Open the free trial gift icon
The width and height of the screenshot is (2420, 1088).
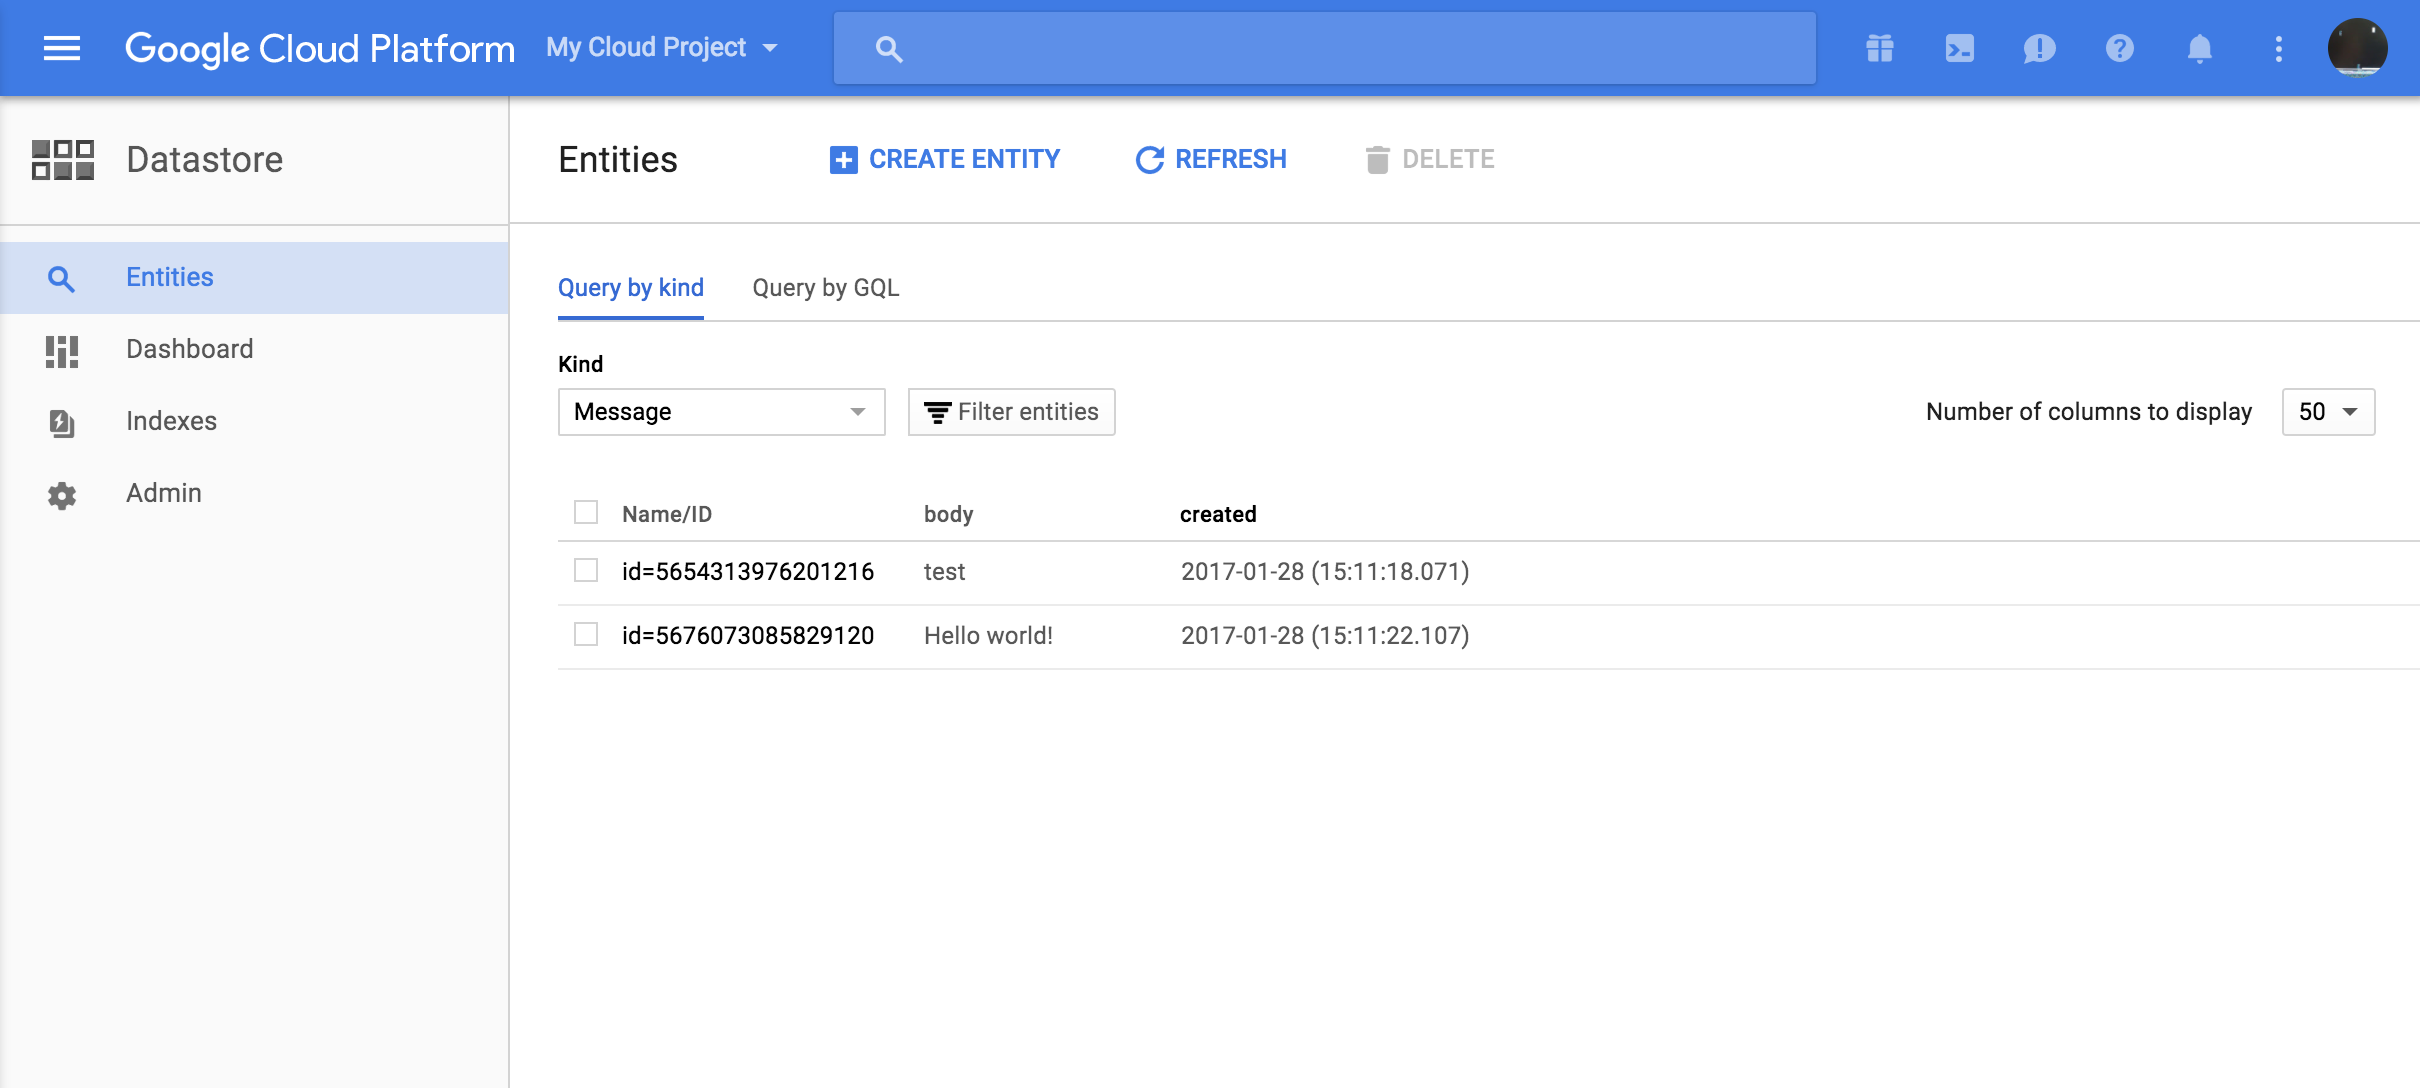tap(1880, 48)
